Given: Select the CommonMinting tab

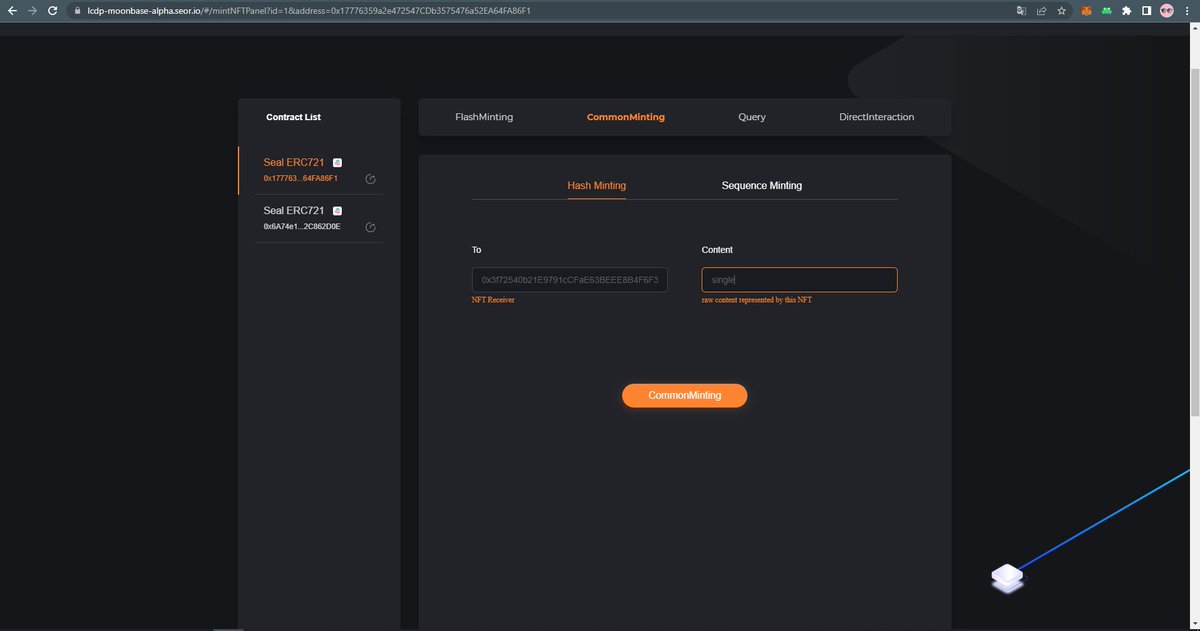Looking at the screenshot, I should click(x=626, y=117).
